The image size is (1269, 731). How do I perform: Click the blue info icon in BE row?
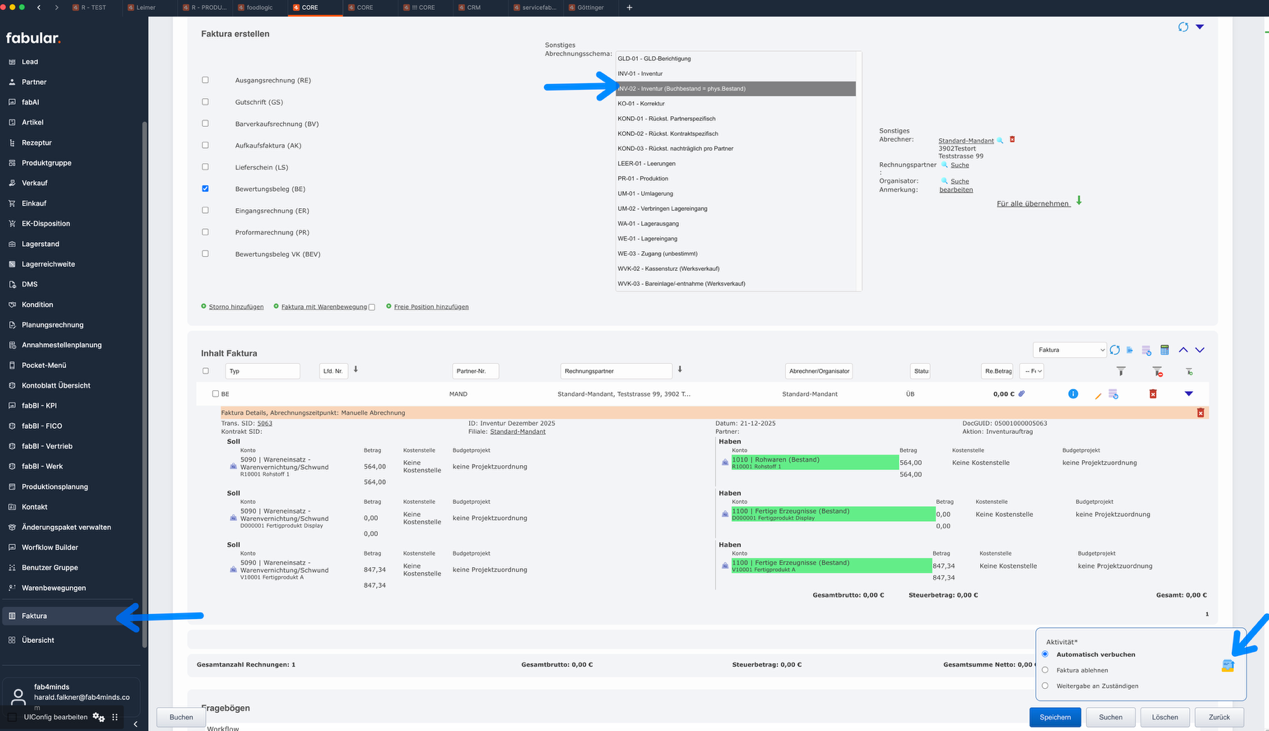pyautogui.click(x=1073, y=394)
